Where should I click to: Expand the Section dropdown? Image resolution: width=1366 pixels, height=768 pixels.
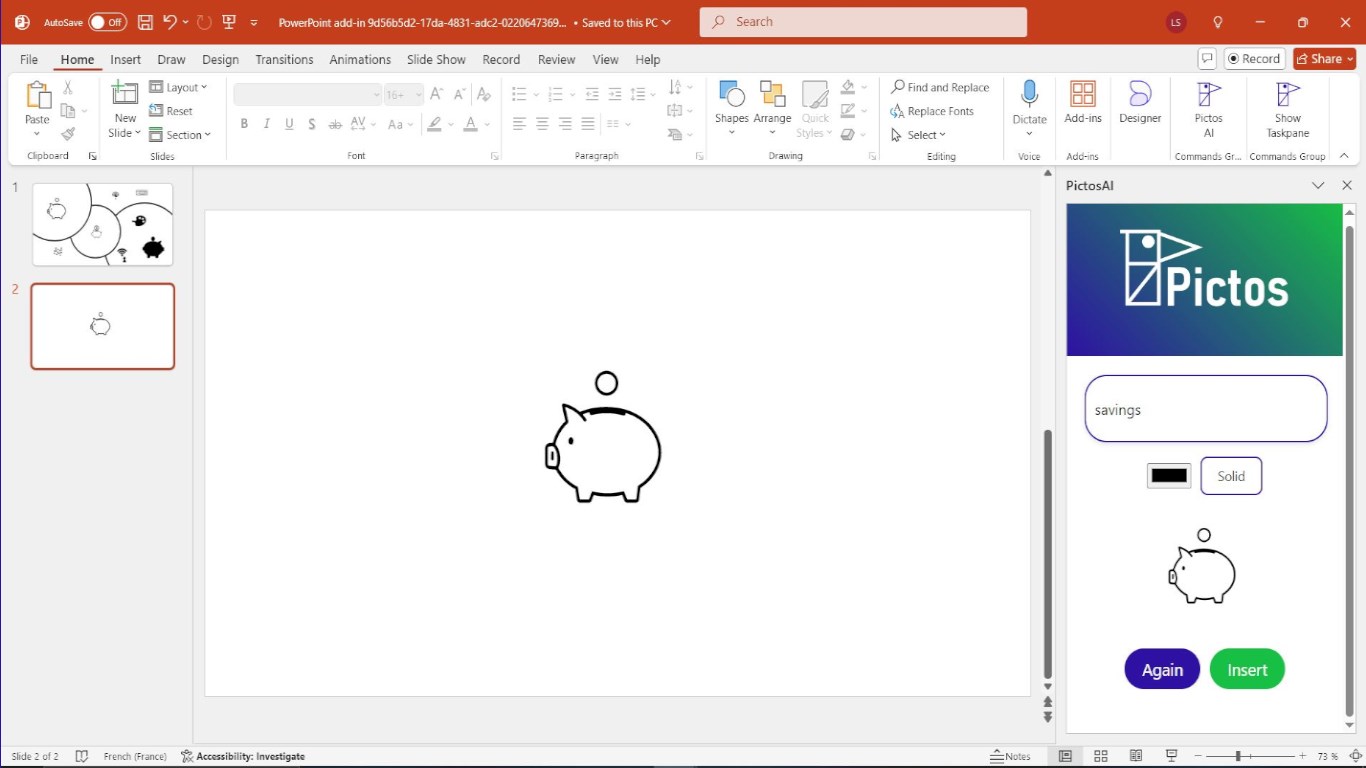pos(180,135)
